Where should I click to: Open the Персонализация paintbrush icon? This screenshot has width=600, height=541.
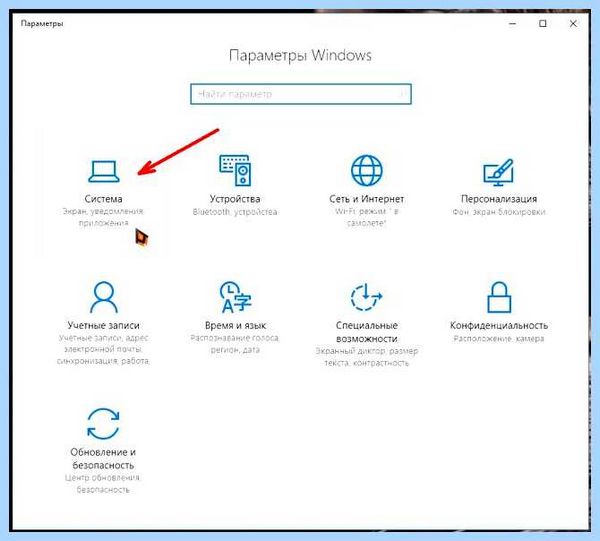(x=498, y=172)
